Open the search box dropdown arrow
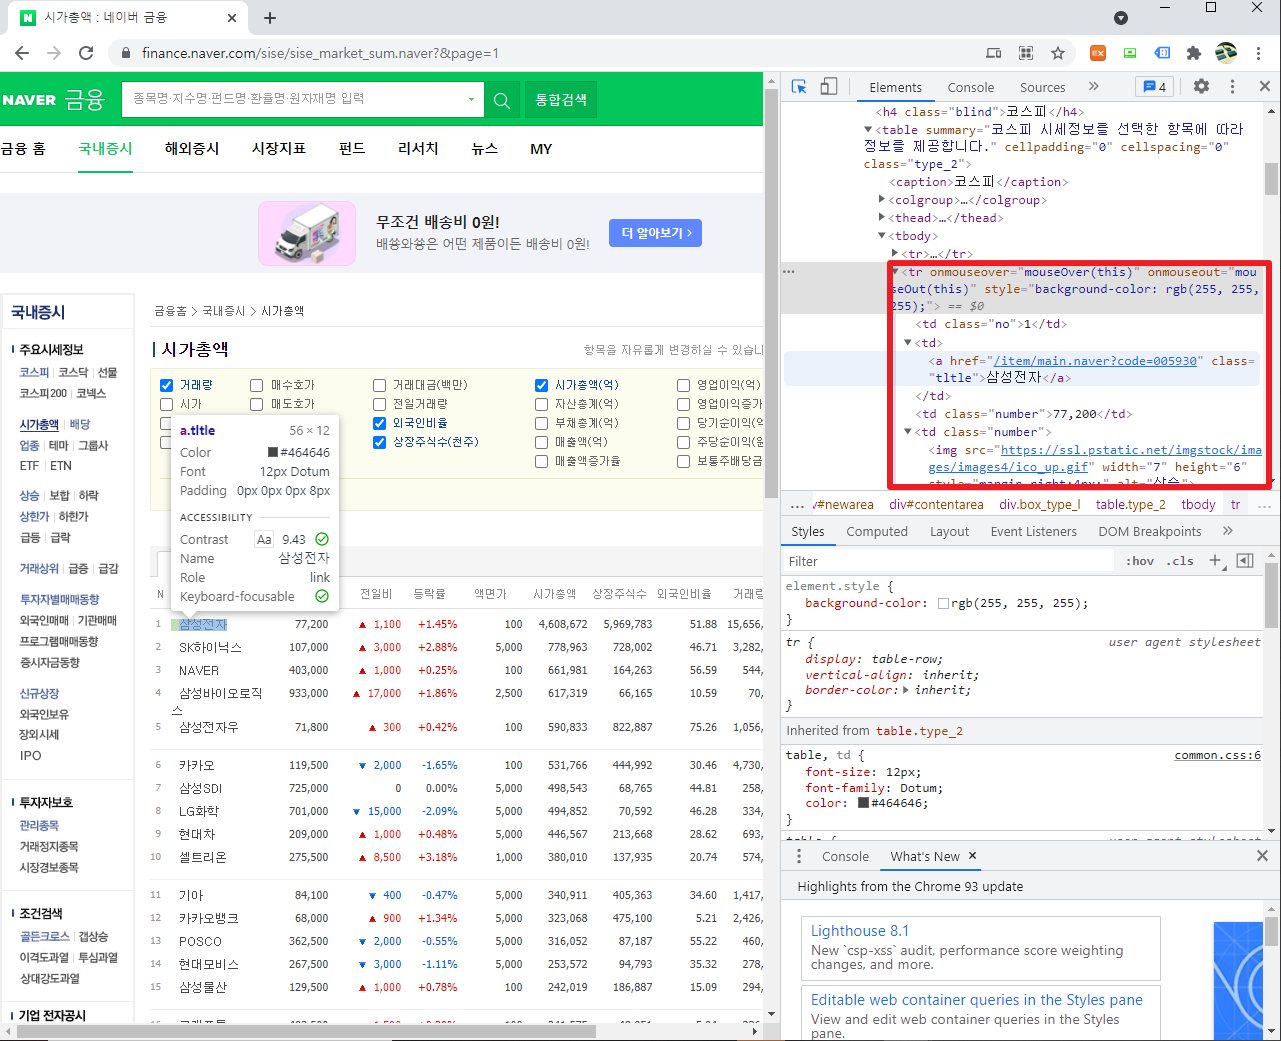Image resolution: width=1281 pixels, height=1041 pixels. point(471,100)
